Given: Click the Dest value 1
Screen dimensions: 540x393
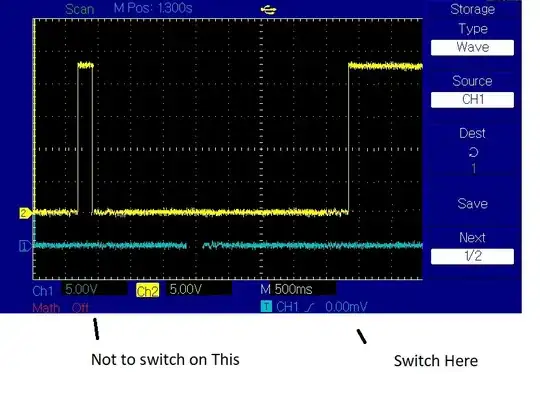Looking at the screenshot, I should click(474, 169).
